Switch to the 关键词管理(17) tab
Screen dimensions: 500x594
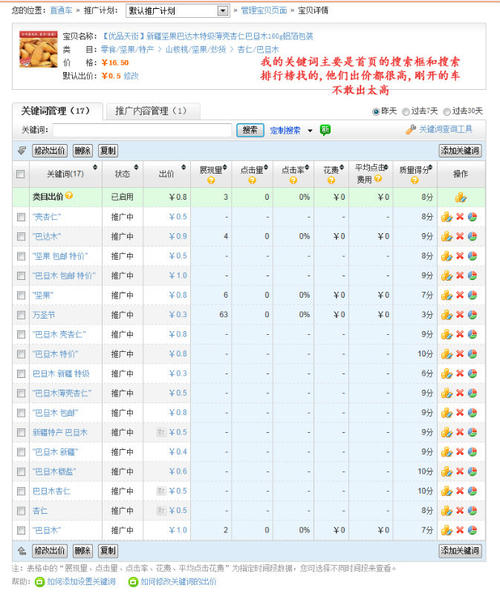57,111
